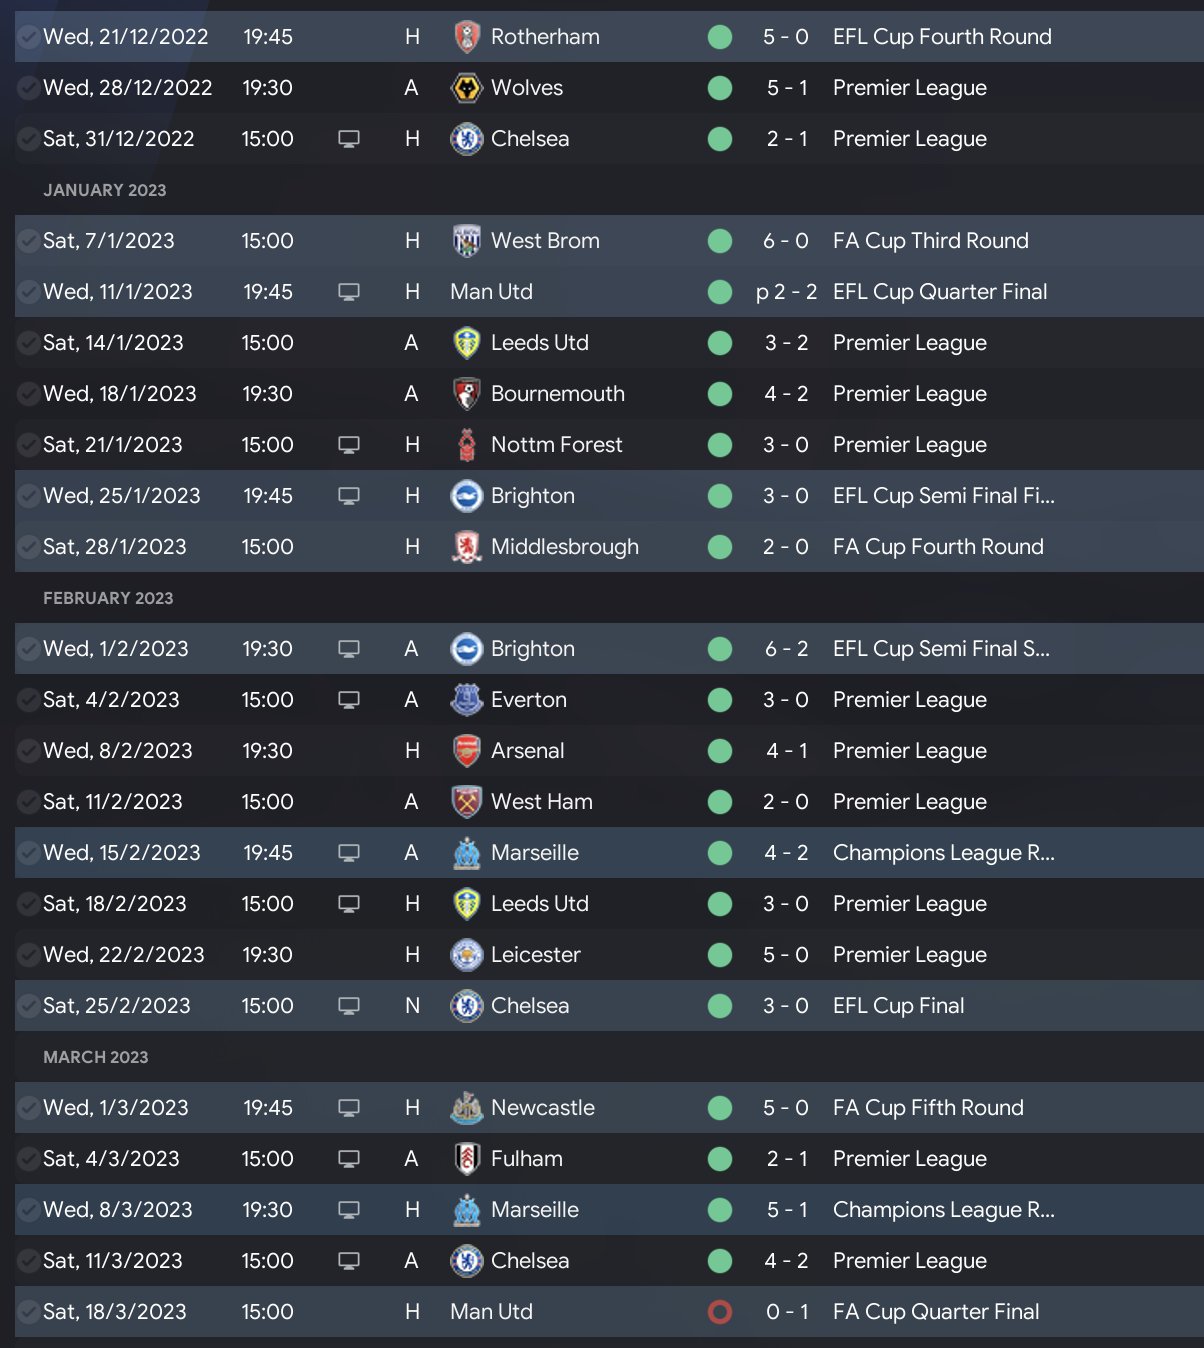
Task: Open the EFL Cup Final competition link
Action: (898, 1006)
